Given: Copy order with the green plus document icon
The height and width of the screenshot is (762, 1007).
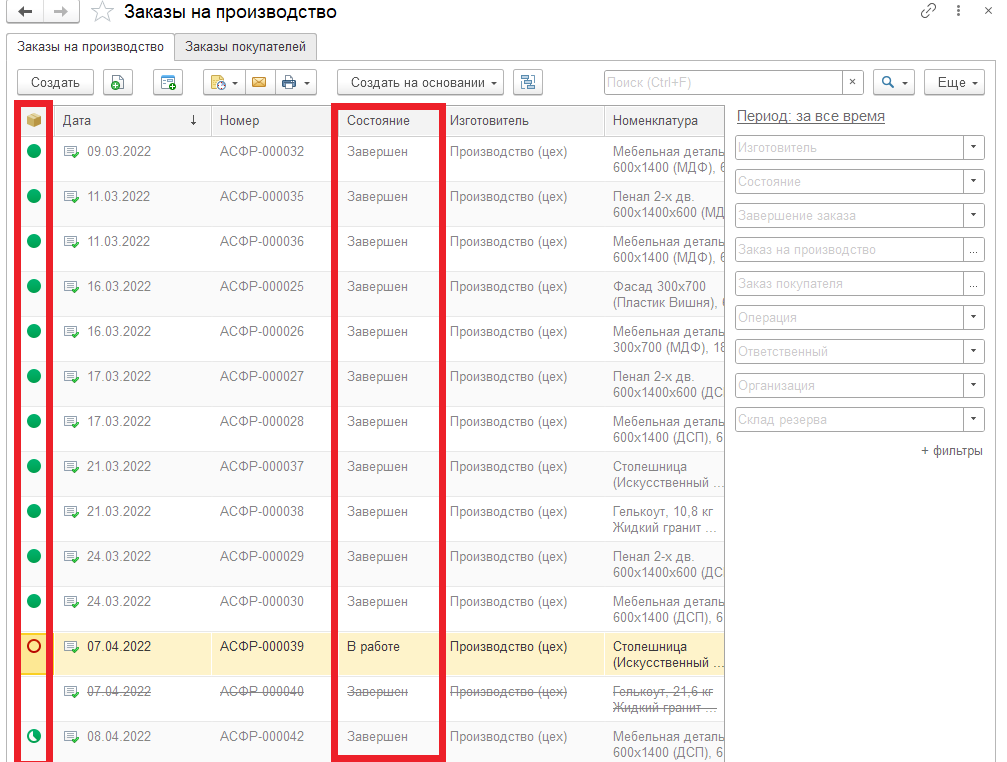Looking at the screenshot, I should (x=118, y=82).
